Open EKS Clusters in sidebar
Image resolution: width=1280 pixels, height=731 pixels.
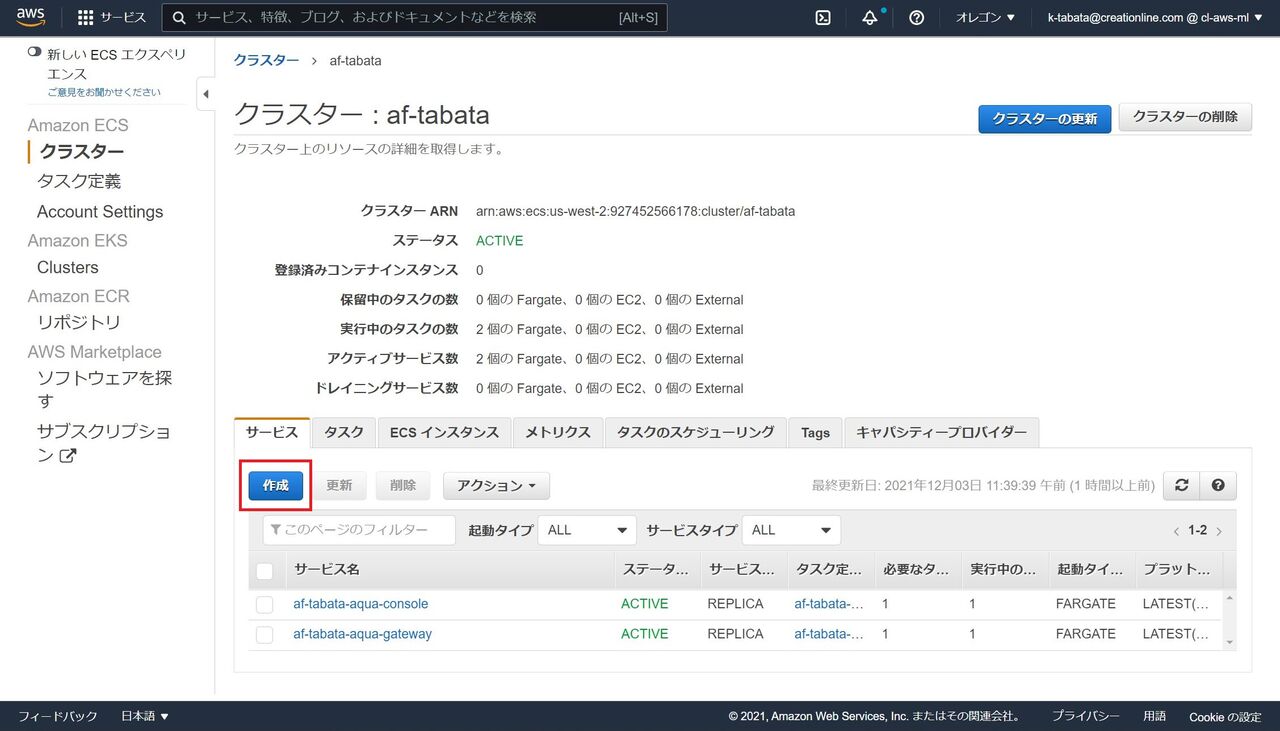[68, 268]
